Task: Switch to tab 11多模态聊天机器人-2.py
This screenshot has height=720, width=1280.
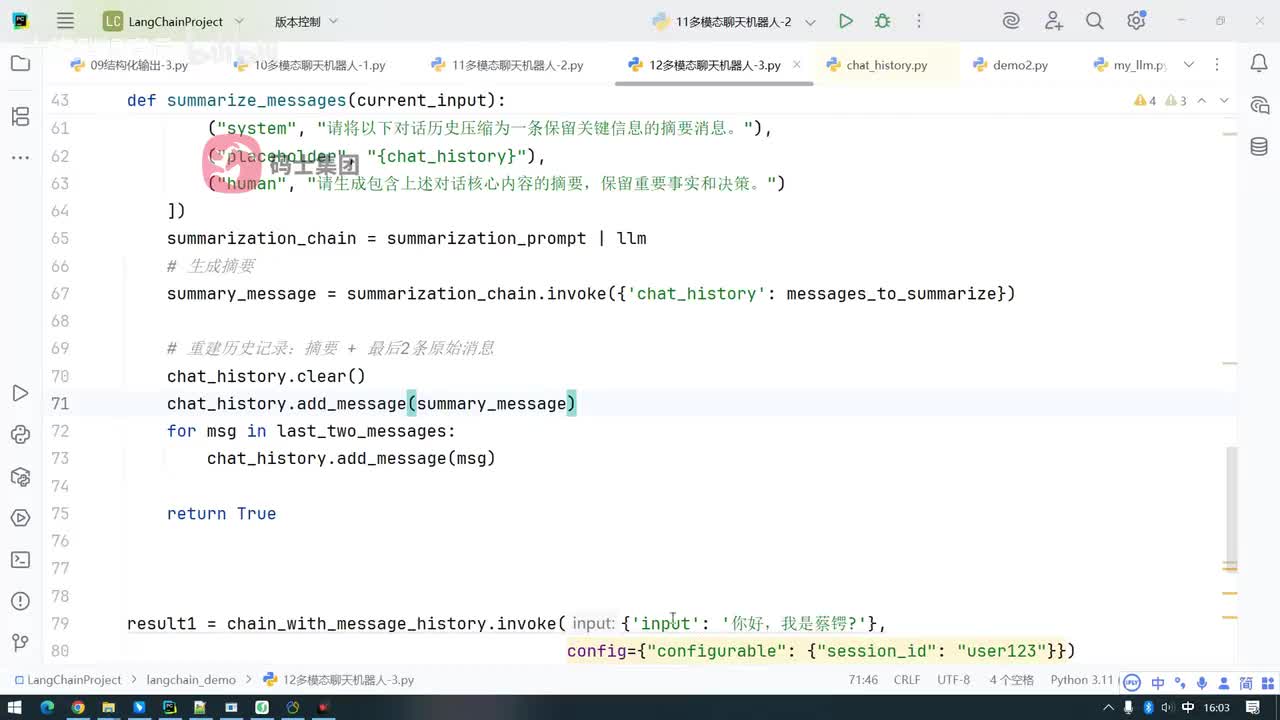Action: pos(507,65)
